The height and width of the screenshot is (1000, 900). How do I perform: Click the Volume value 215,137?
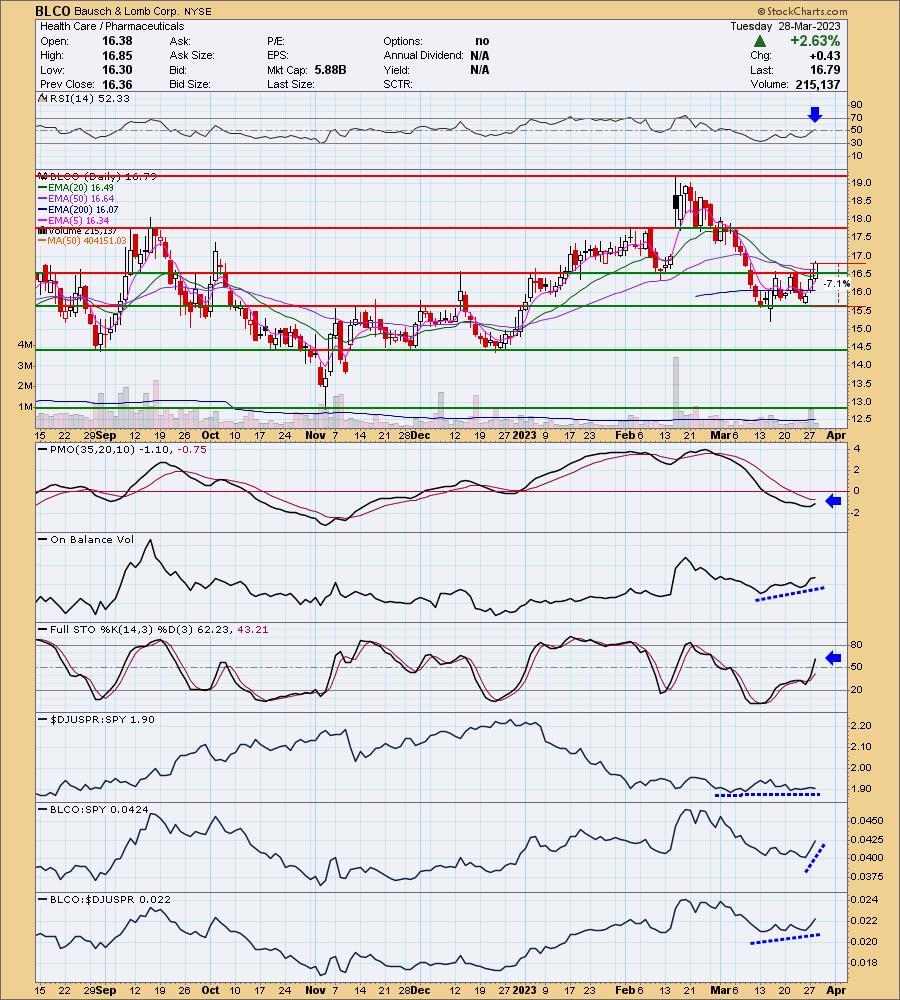(818, 84)
